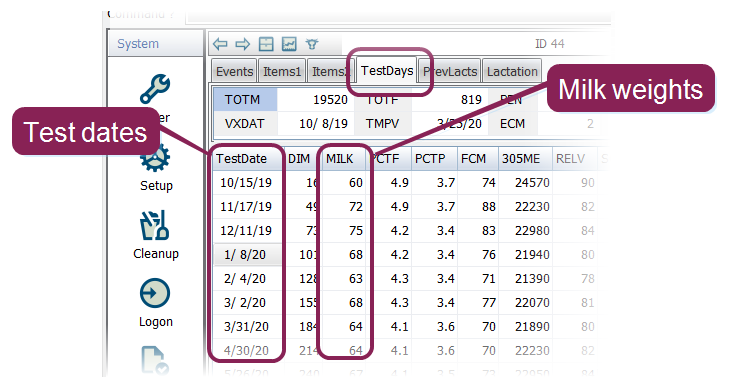Click the ECM field label
This screenshot has height=389, width=732.
pyautogui.click(x=512, y=124)
